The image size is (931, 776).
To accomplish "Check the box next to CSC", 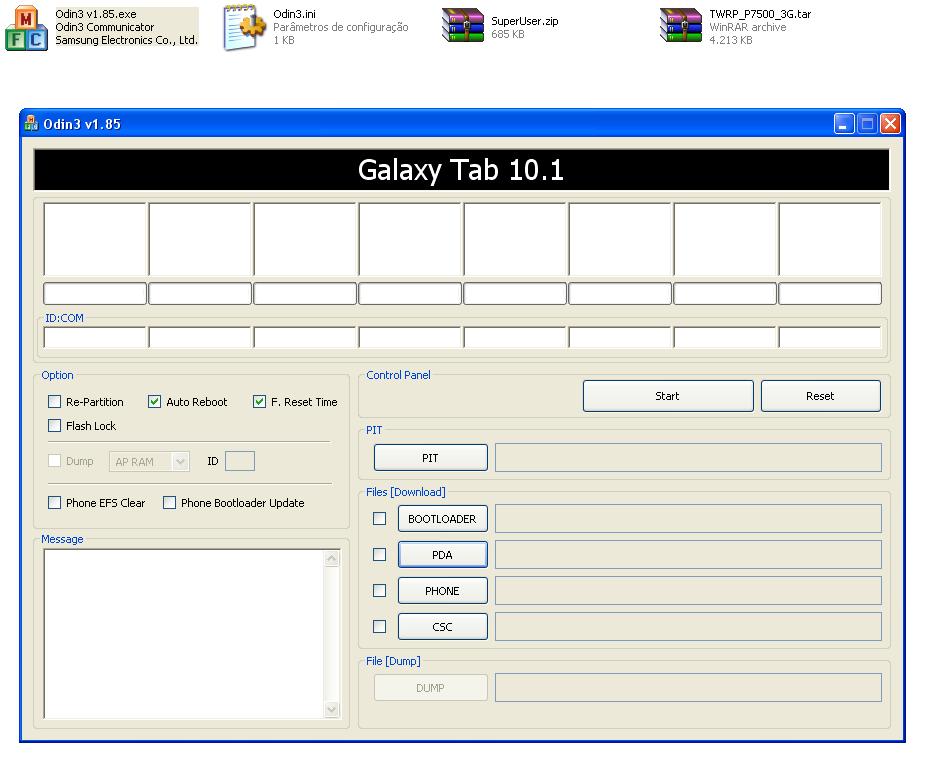I will coord(379,626).
